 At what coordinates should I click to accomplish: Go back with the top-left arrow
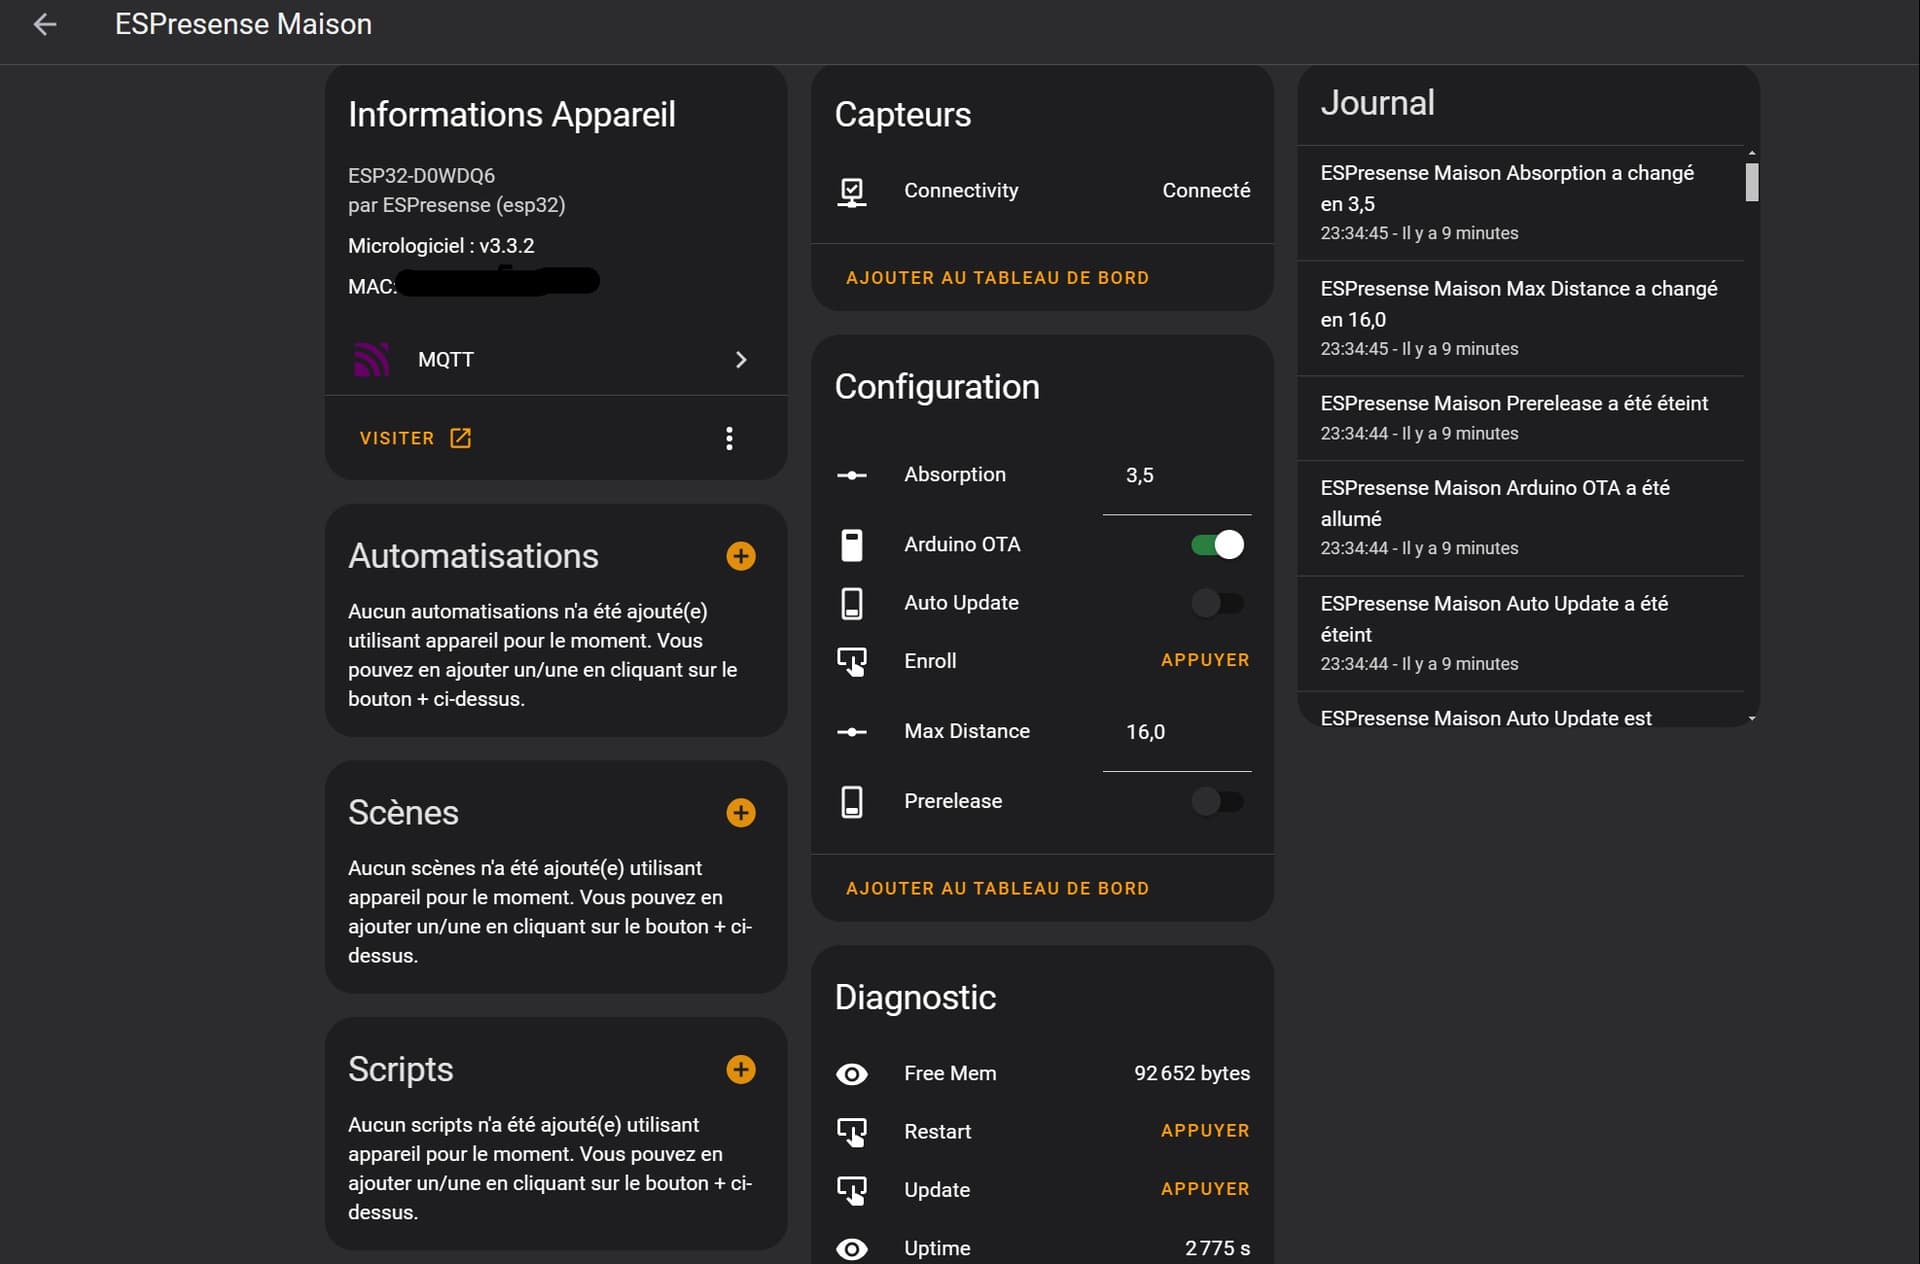(x=45, y=24)
